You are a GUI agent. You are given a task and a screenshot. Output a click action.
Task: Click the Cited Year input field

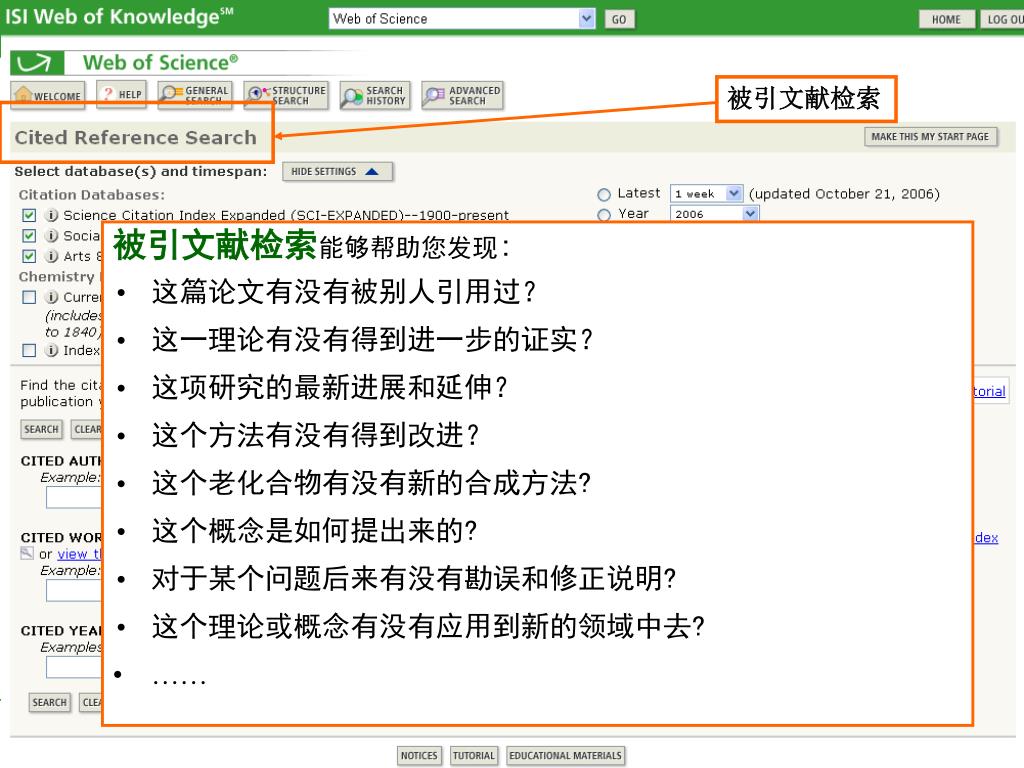[x=74, y=667]
